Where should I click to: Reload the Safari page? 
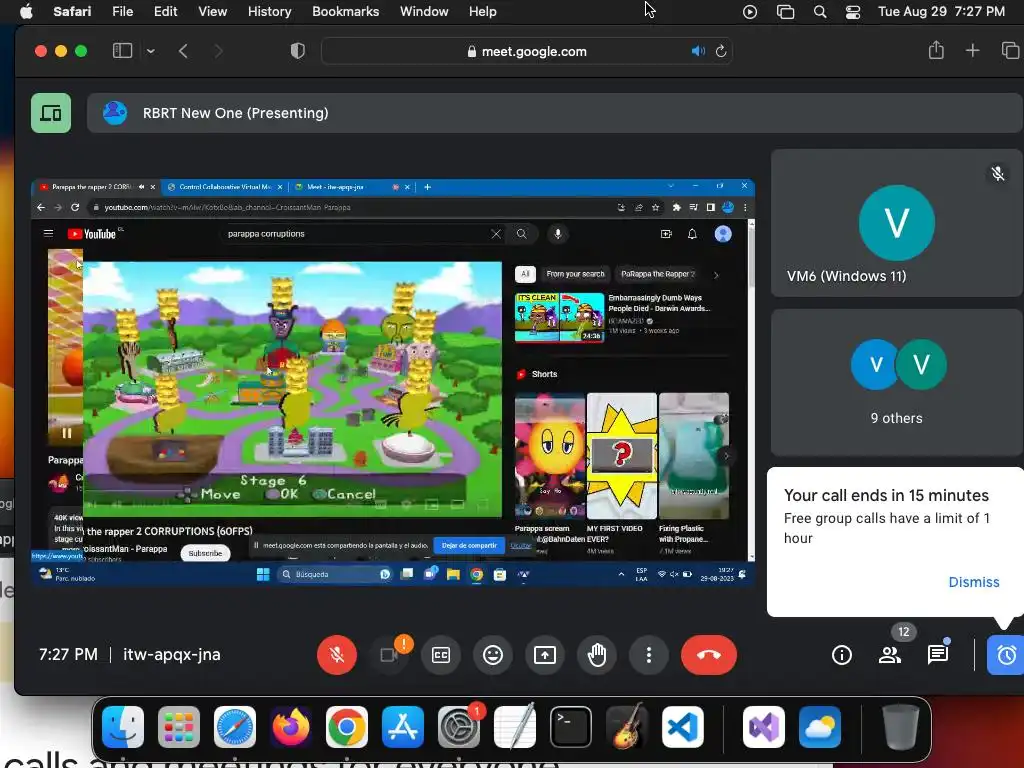pyautogui.click(x=721, y=51)
